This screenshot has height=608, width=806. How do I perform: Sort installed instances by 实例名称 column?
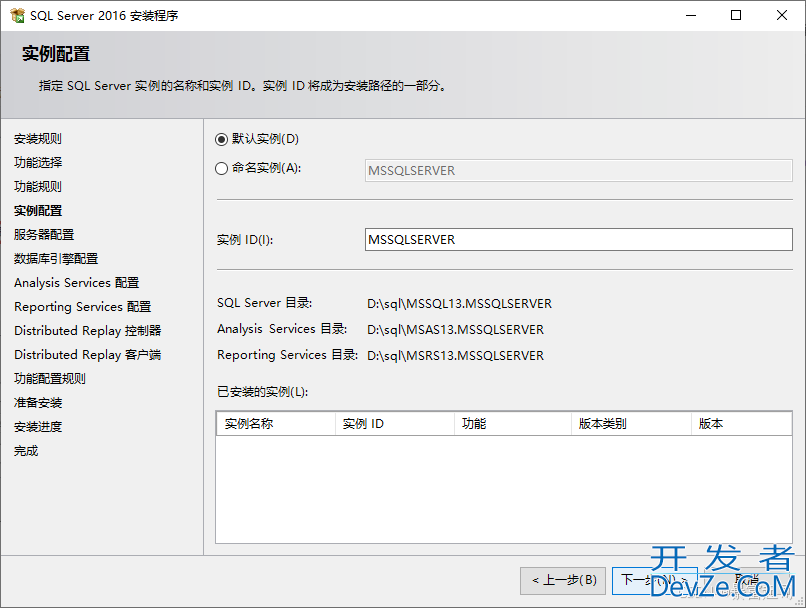click(x=276, y=423)
